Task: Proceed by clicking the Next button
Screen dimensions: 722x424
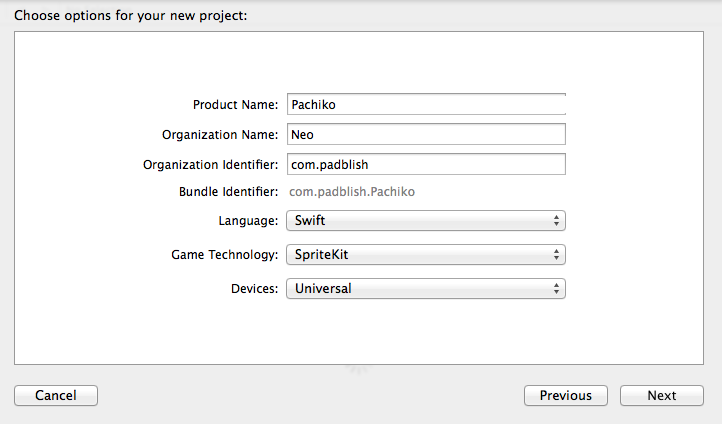Action: tap(661, 395)
